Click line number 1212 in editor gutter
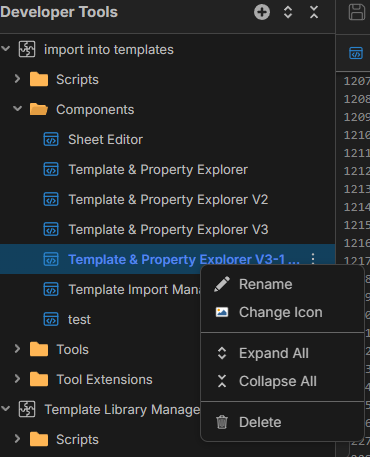The width and height of the screenshot is (370, 457). [x=357, y=171]
